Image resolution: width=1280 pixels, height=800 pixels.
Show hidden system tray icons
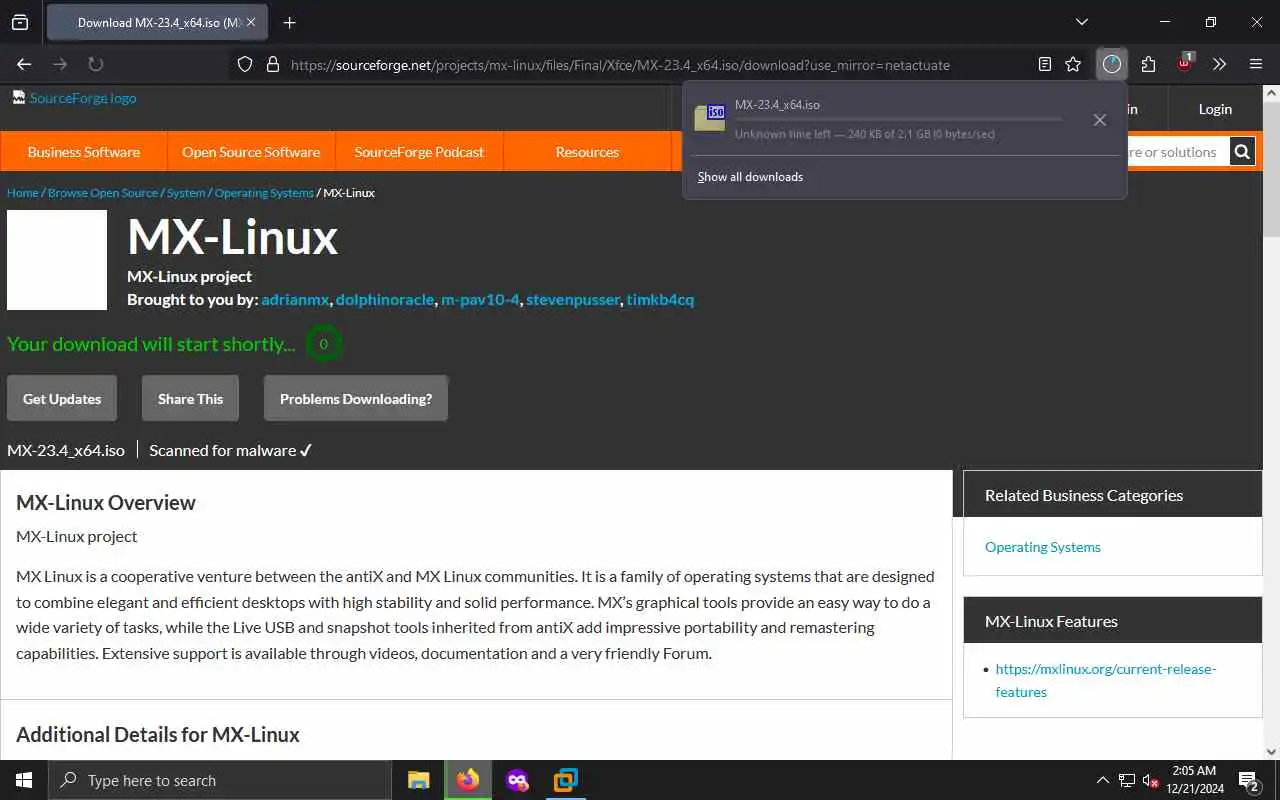tap(1103, 780)
